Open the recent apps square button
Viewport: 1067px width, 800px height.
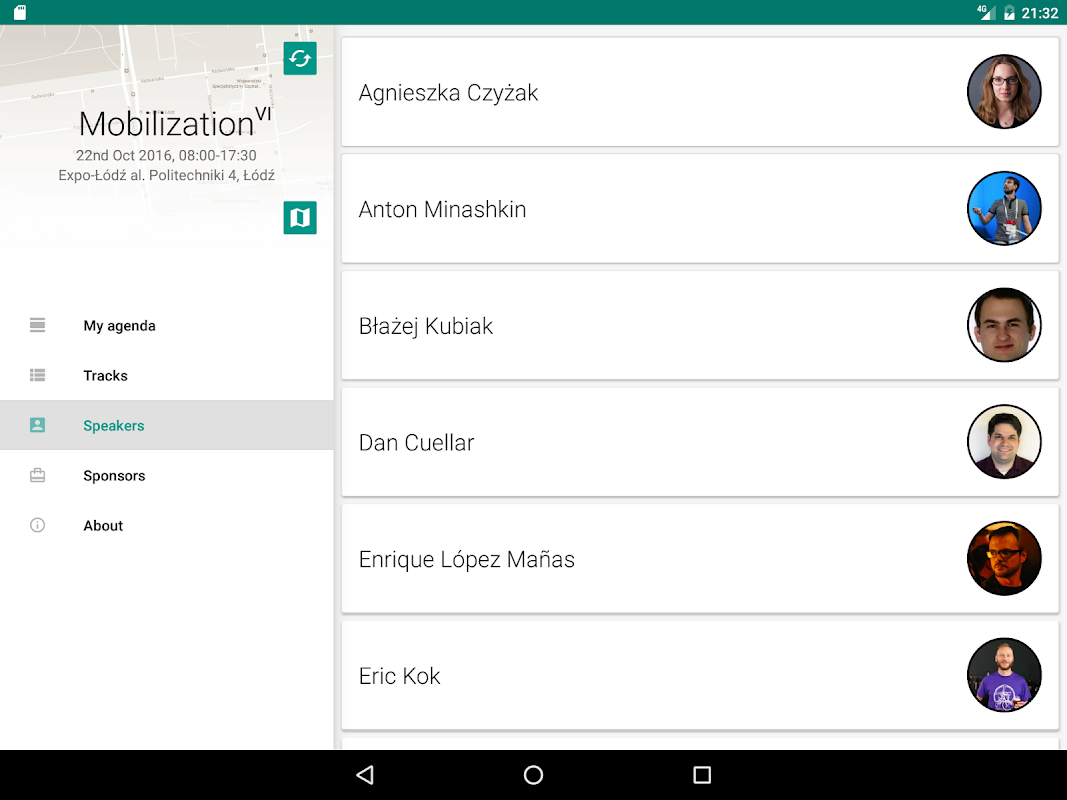click(x=702, y=775)
